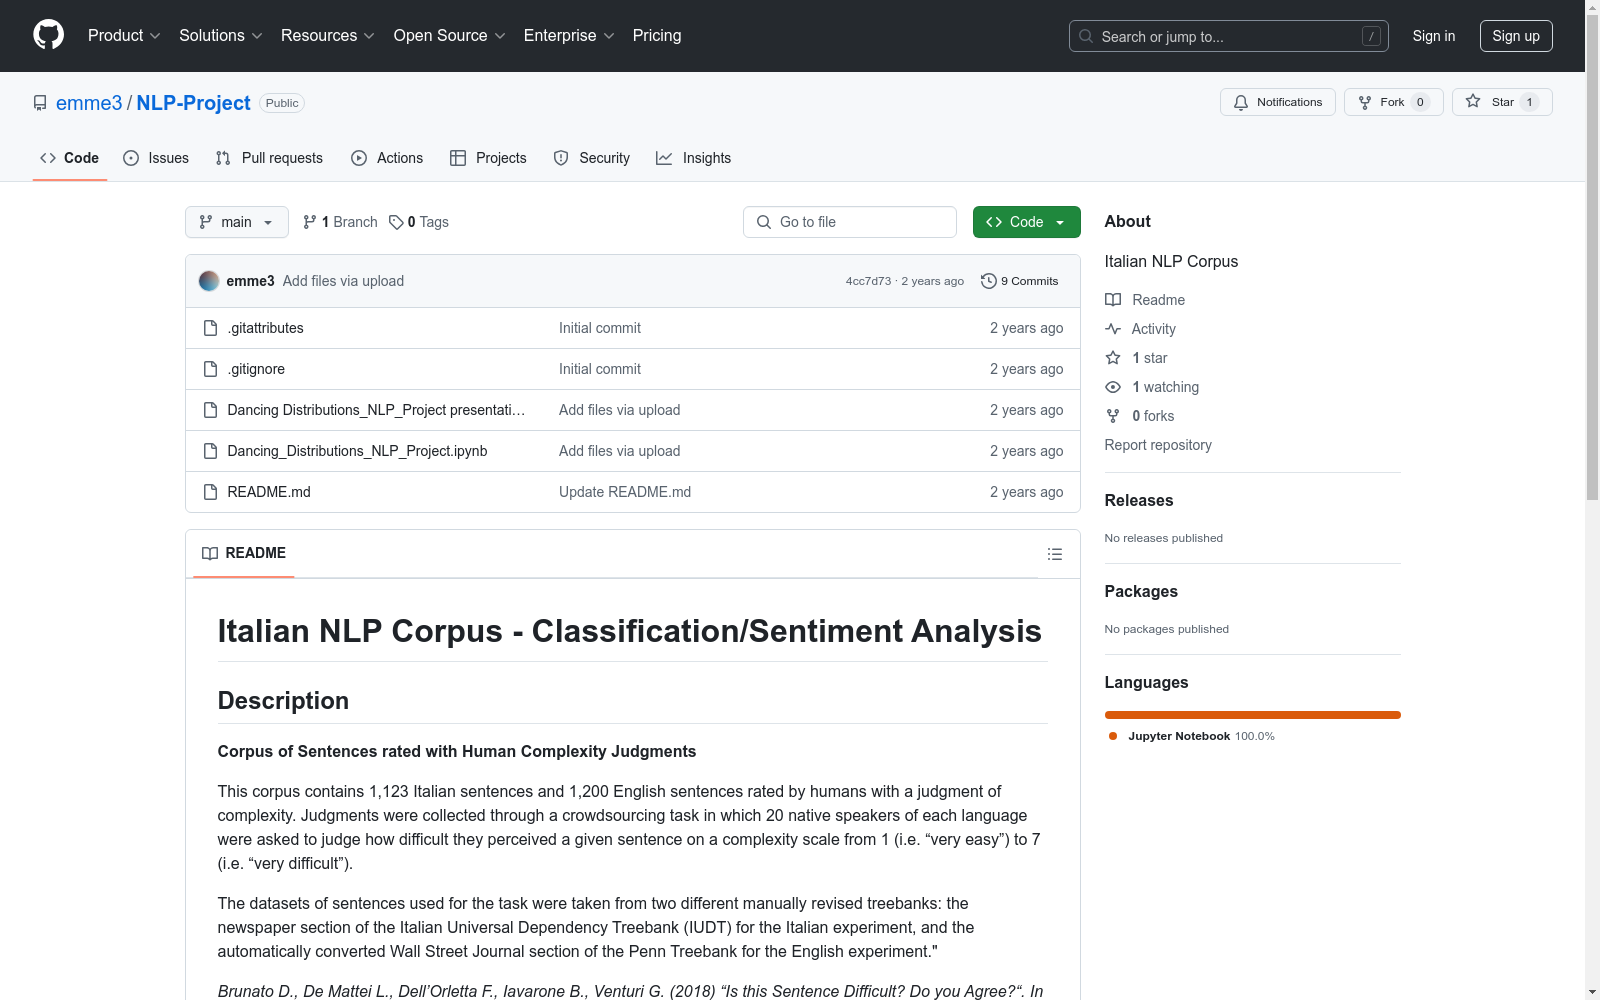Click the Report repository link

click(1158, 445)
